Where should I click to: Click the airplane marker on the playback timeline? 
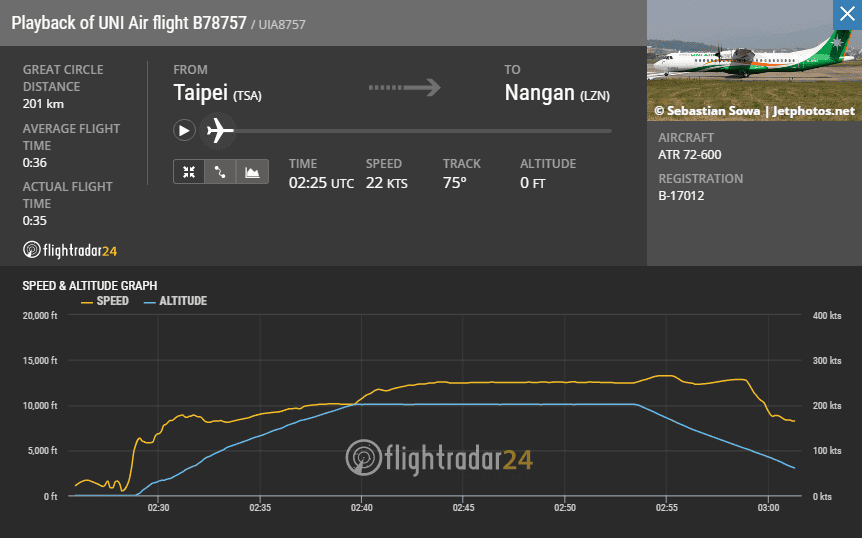[218, 130]
